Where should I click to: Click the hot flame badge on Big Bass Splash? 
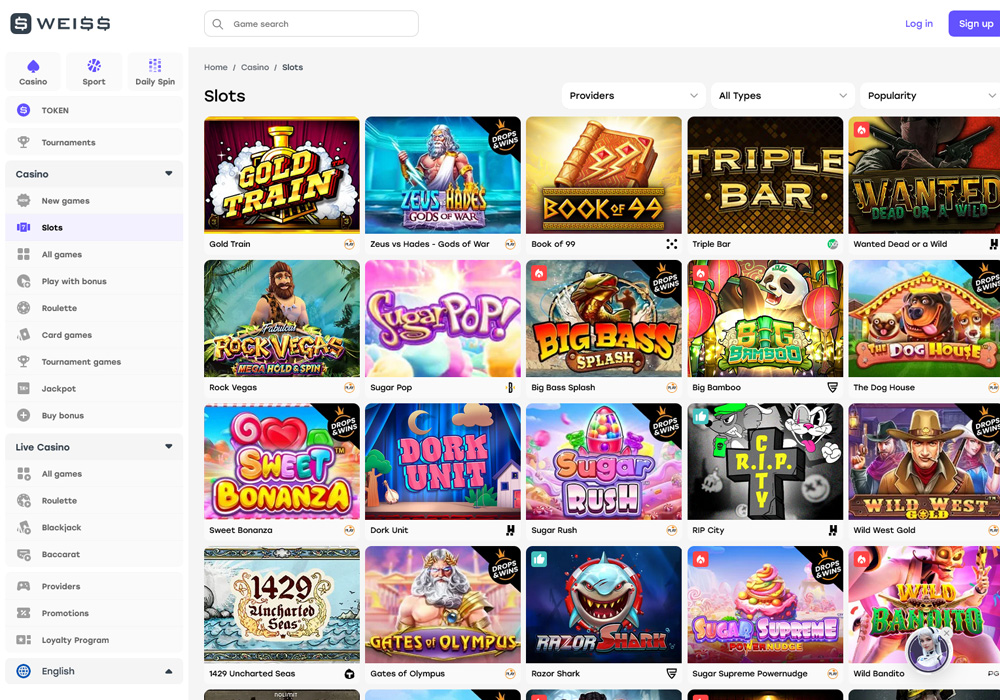pos(539,273)
